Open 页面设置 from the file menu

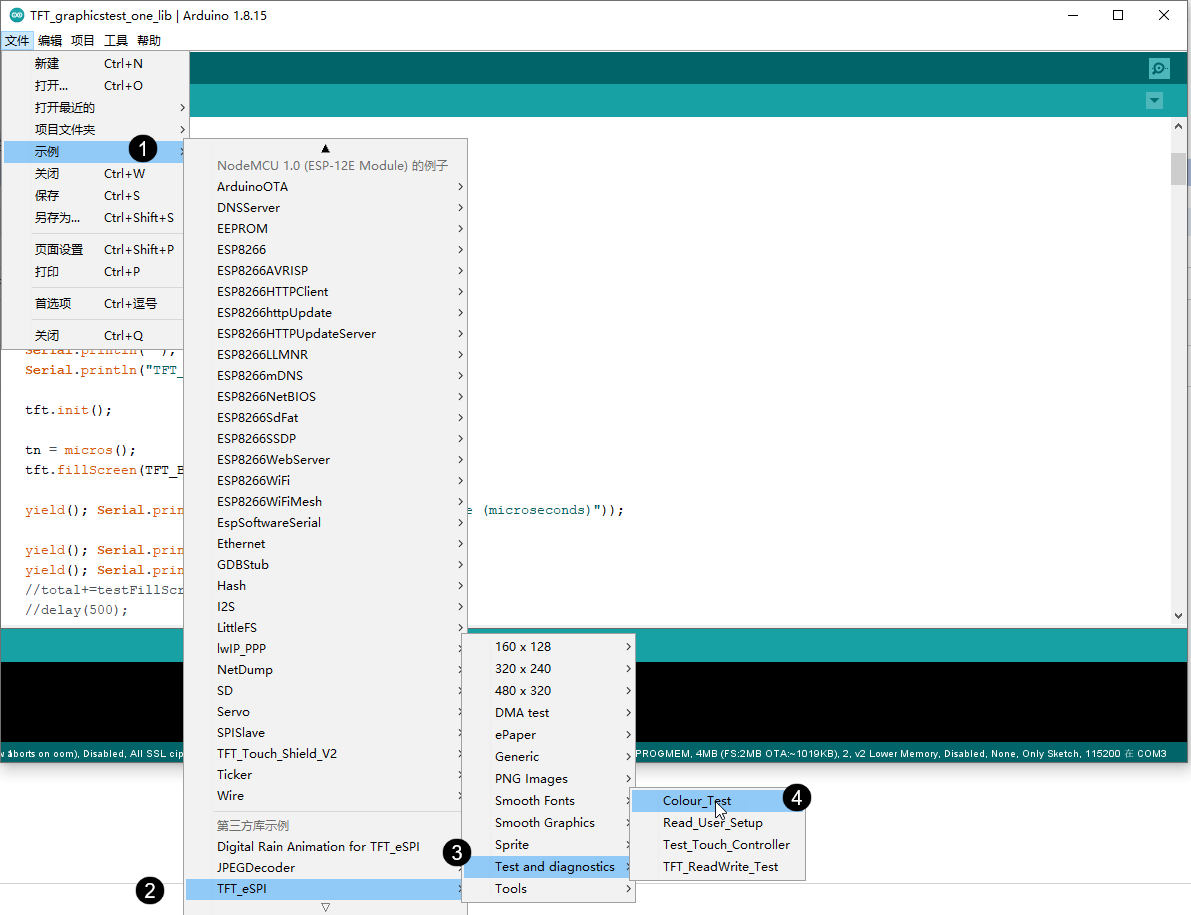tap(94, 250)
